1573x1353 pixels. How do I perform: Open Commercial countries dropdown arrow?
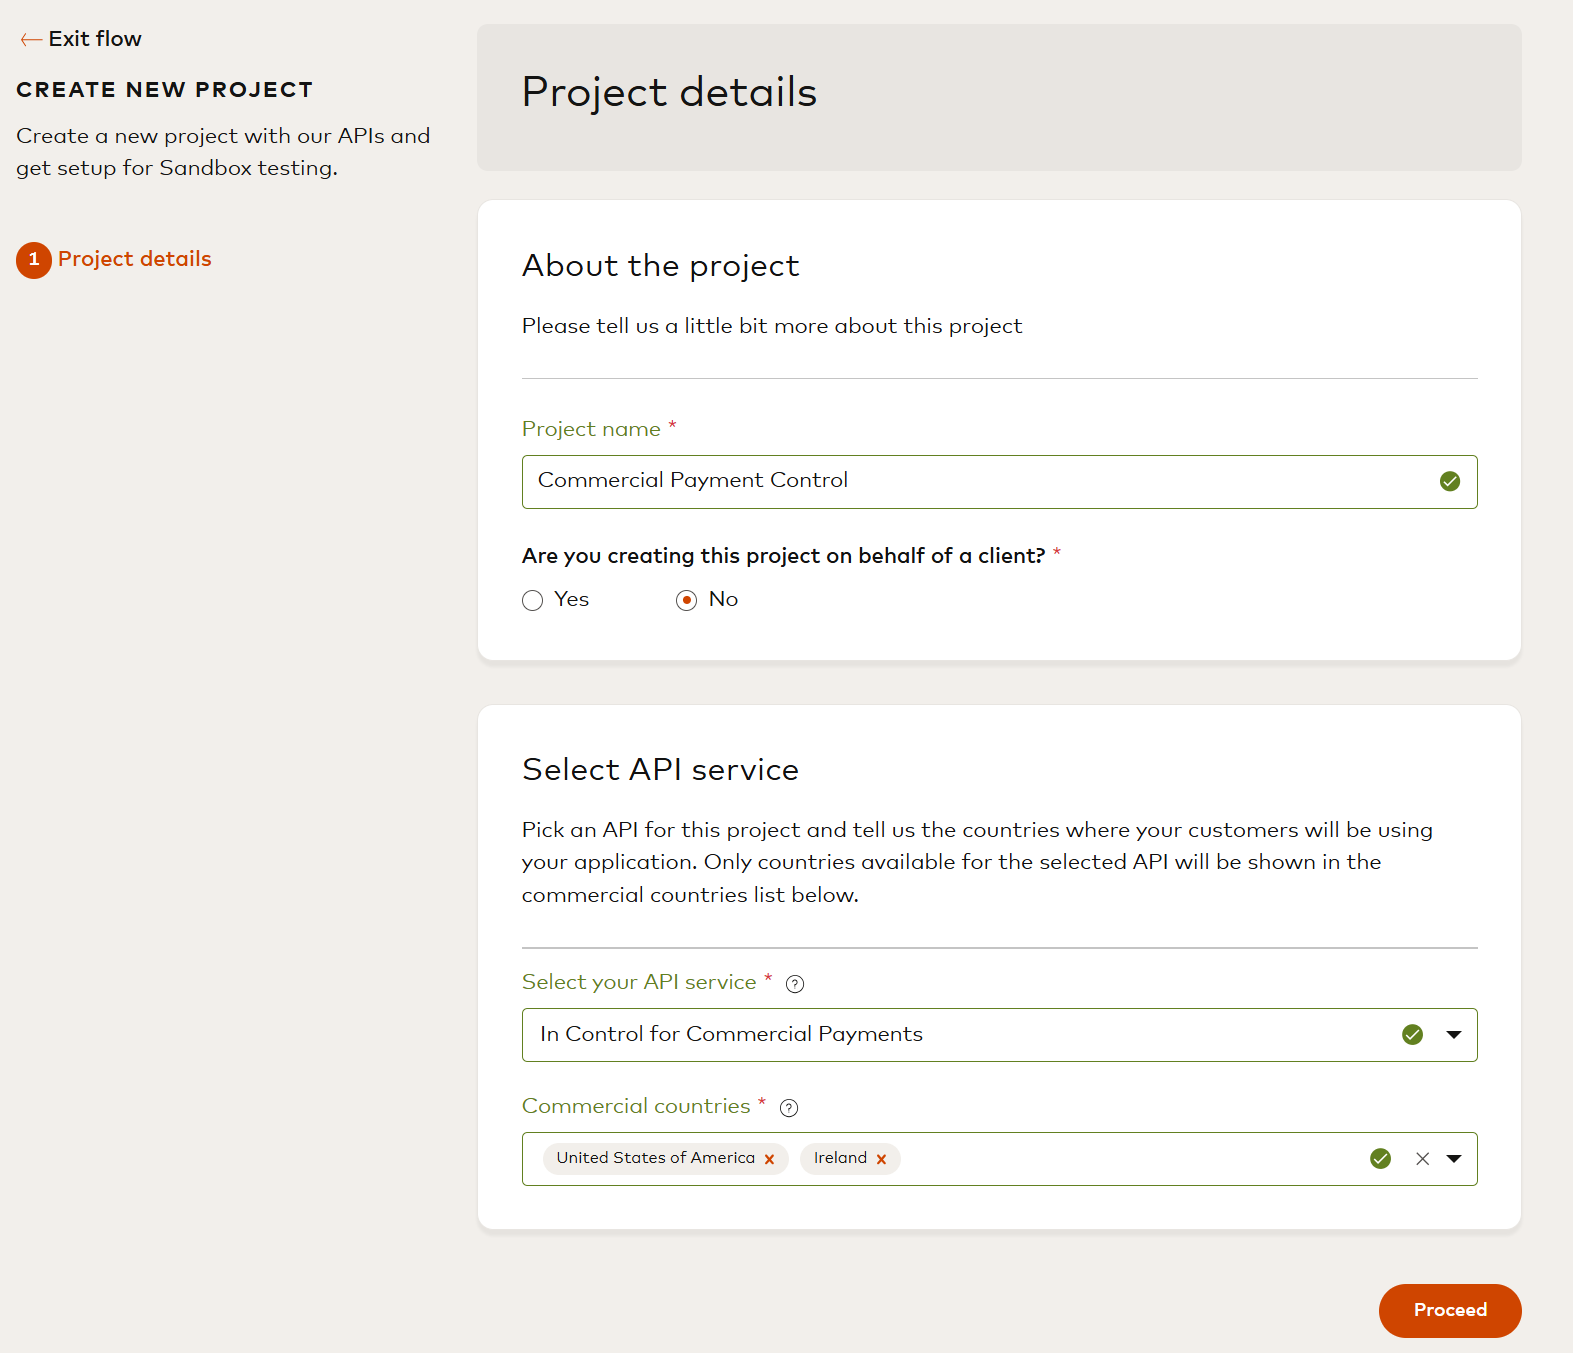[1454, 1159]
